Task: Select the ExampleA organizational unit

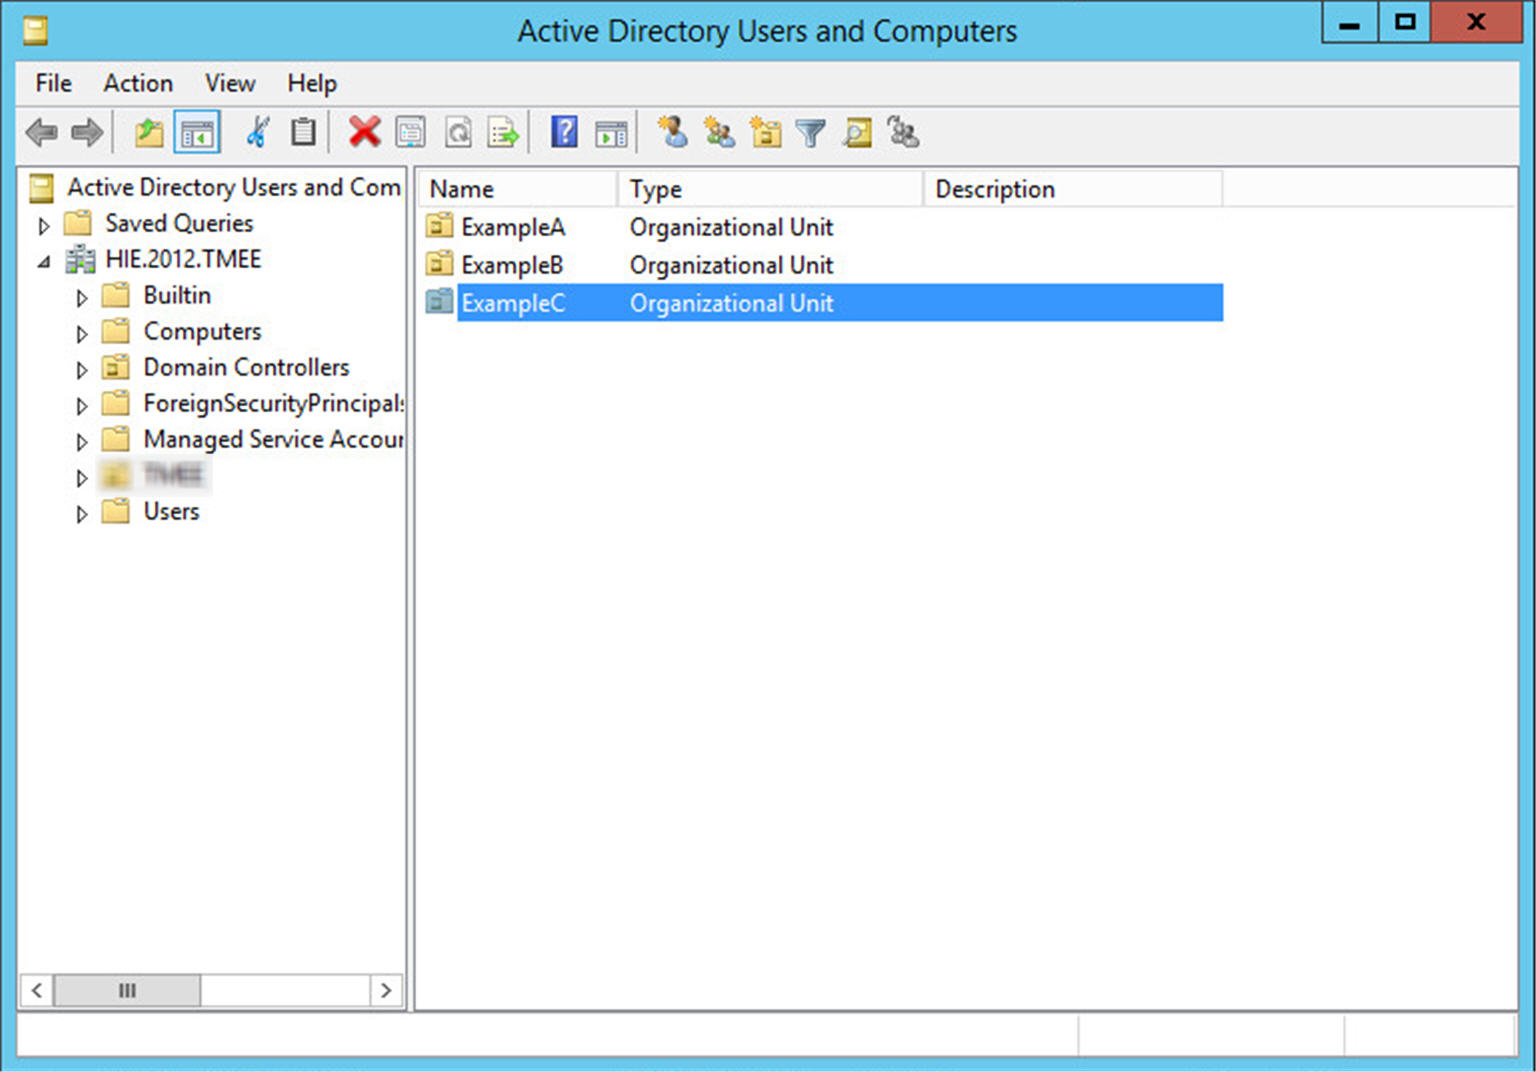Action: point(512,227)
